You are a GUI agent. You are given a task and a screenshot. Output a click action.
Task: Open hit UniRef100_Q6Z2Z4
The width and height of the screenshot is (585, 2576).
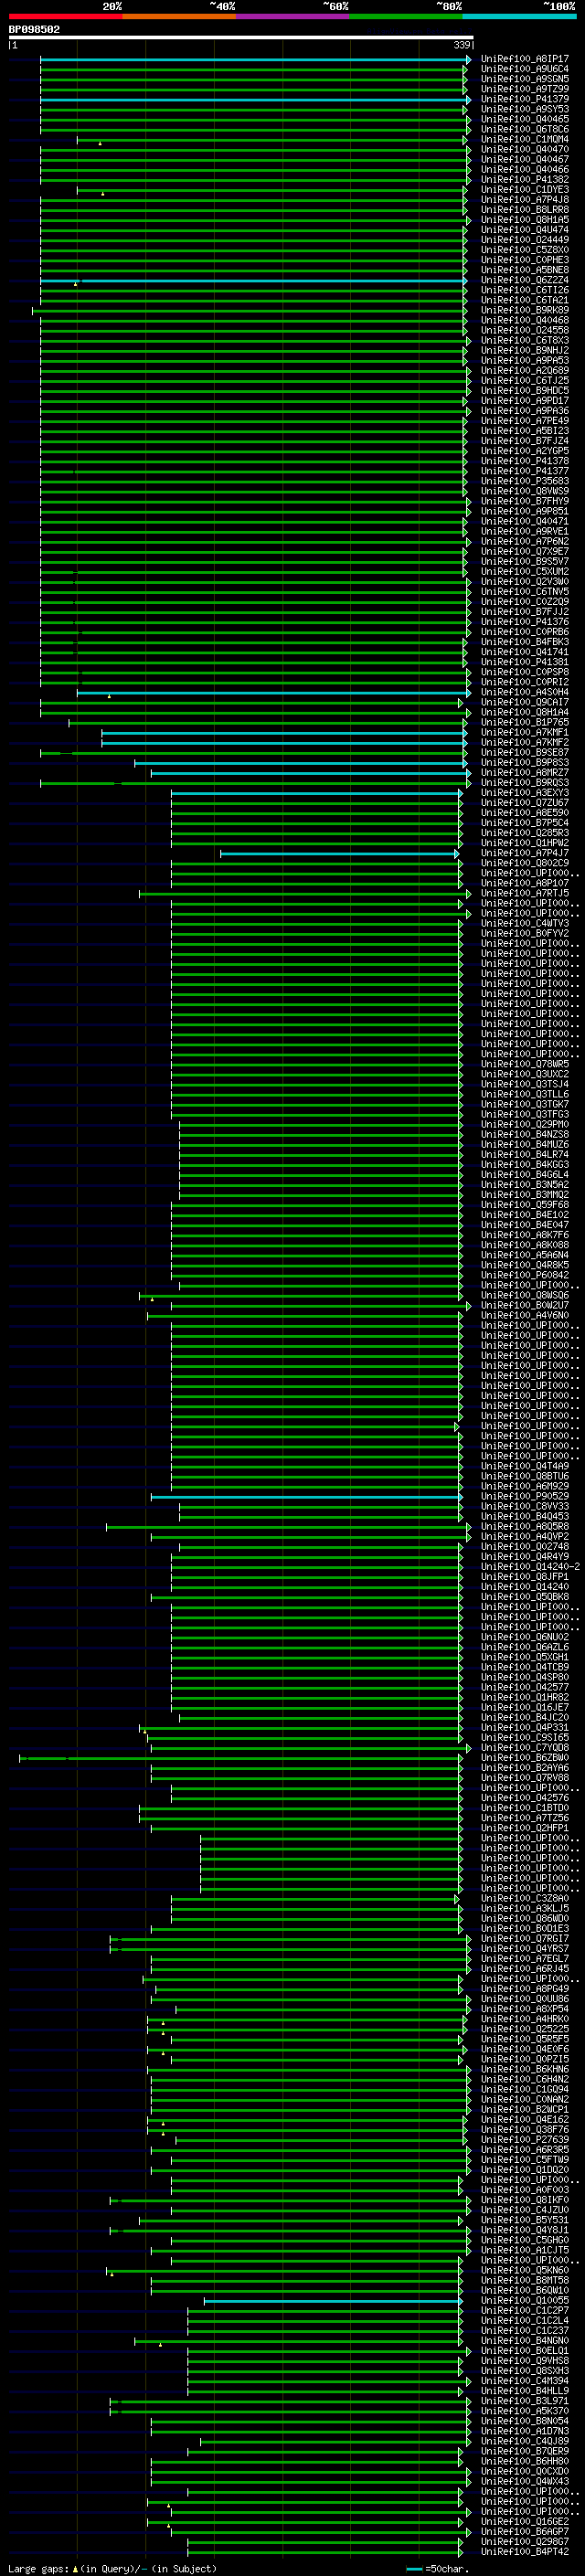click(524, 280)
